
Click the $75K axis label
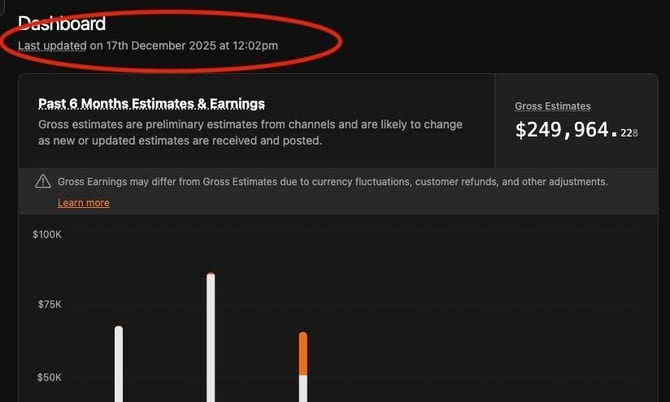pyautogui.click(x=47, y=305)
